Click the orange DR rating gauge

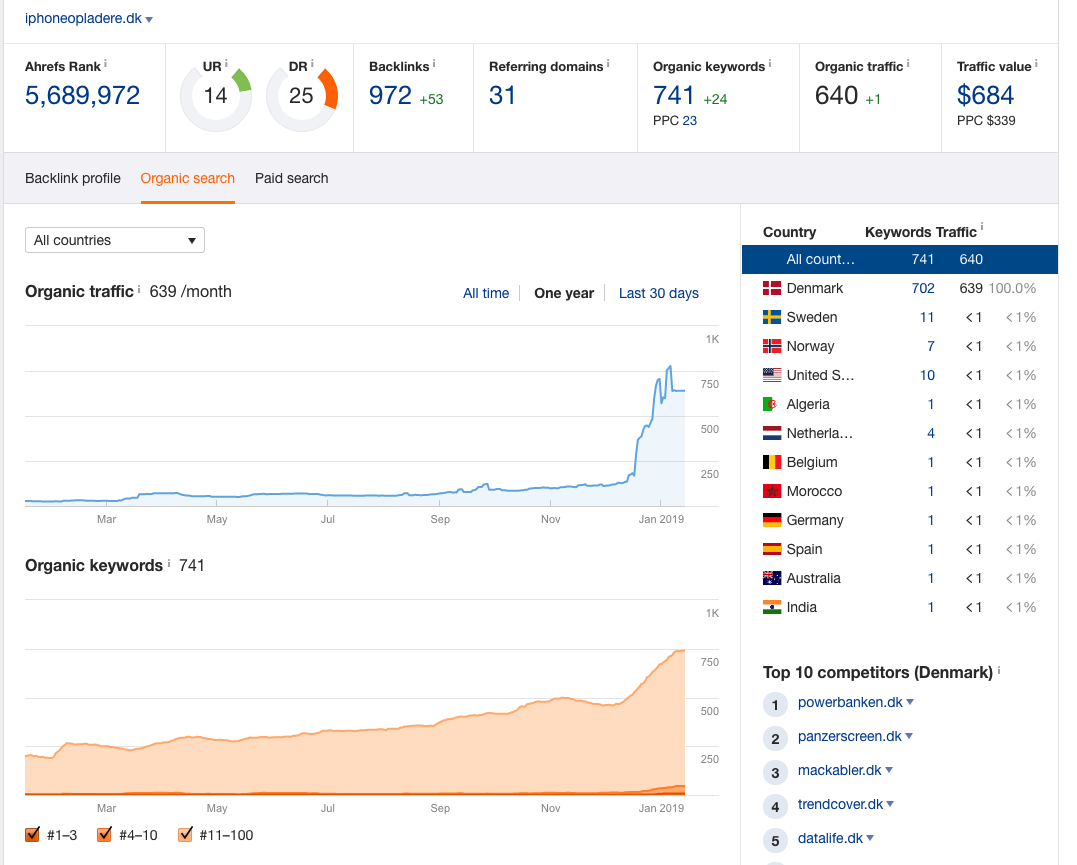302,97
